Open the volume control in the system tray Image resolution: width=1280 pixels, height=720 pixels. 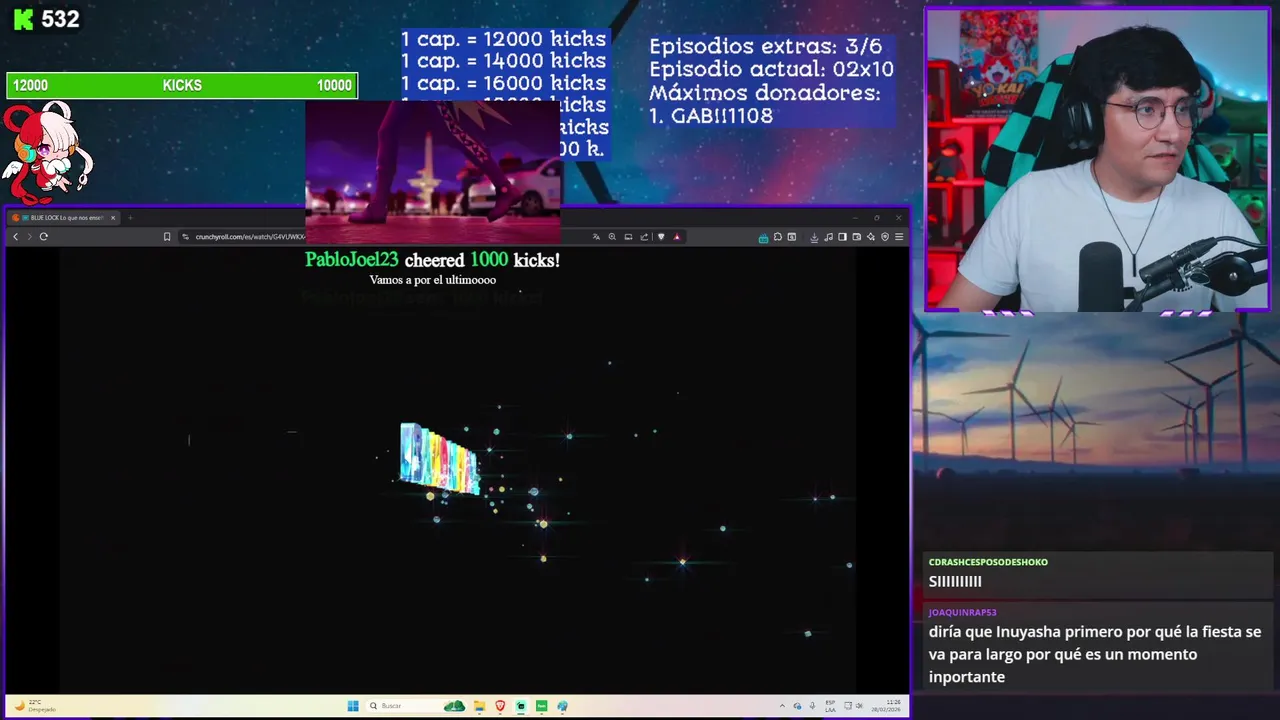point(858,706)
